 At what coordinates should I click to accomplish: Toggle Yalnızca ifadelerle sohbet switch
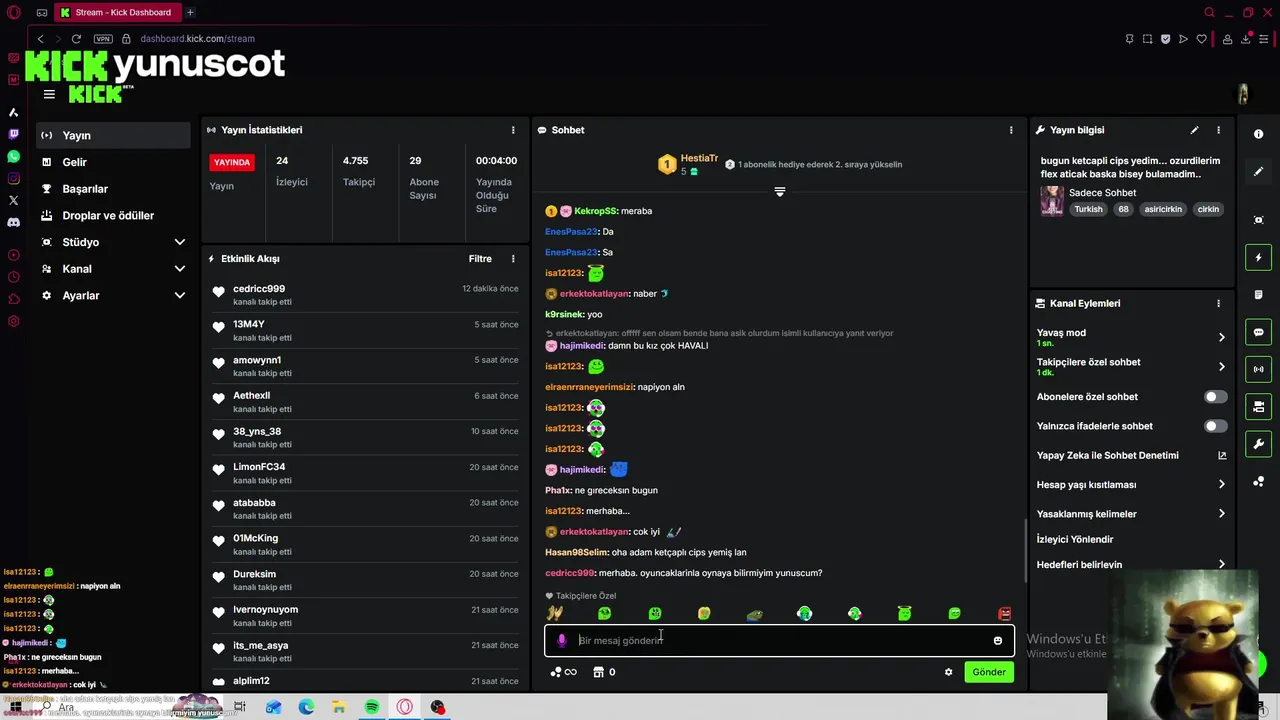click(x=1215, y=426)
